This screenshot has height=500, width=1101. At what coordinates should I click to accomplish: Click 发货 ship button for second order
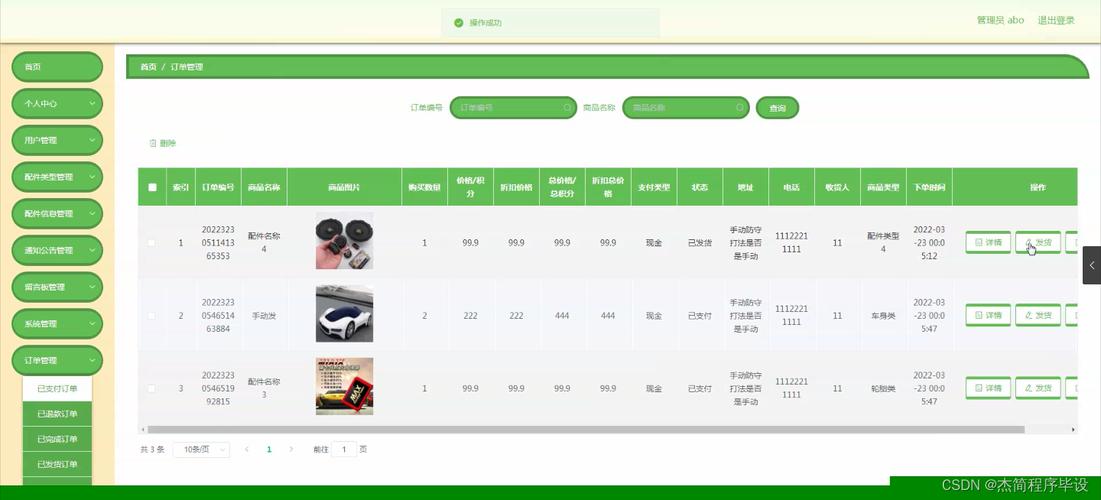1038,315
